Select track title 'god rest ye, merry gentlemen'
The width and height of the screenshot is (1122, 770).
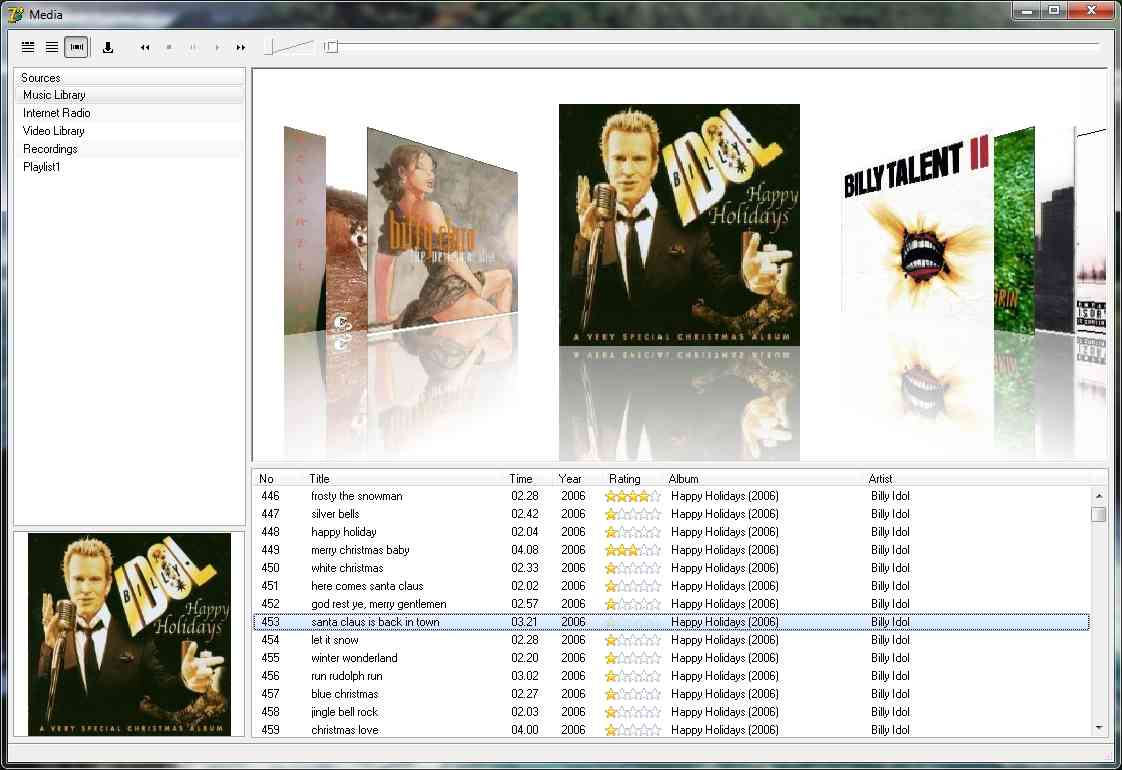(379, 604)
